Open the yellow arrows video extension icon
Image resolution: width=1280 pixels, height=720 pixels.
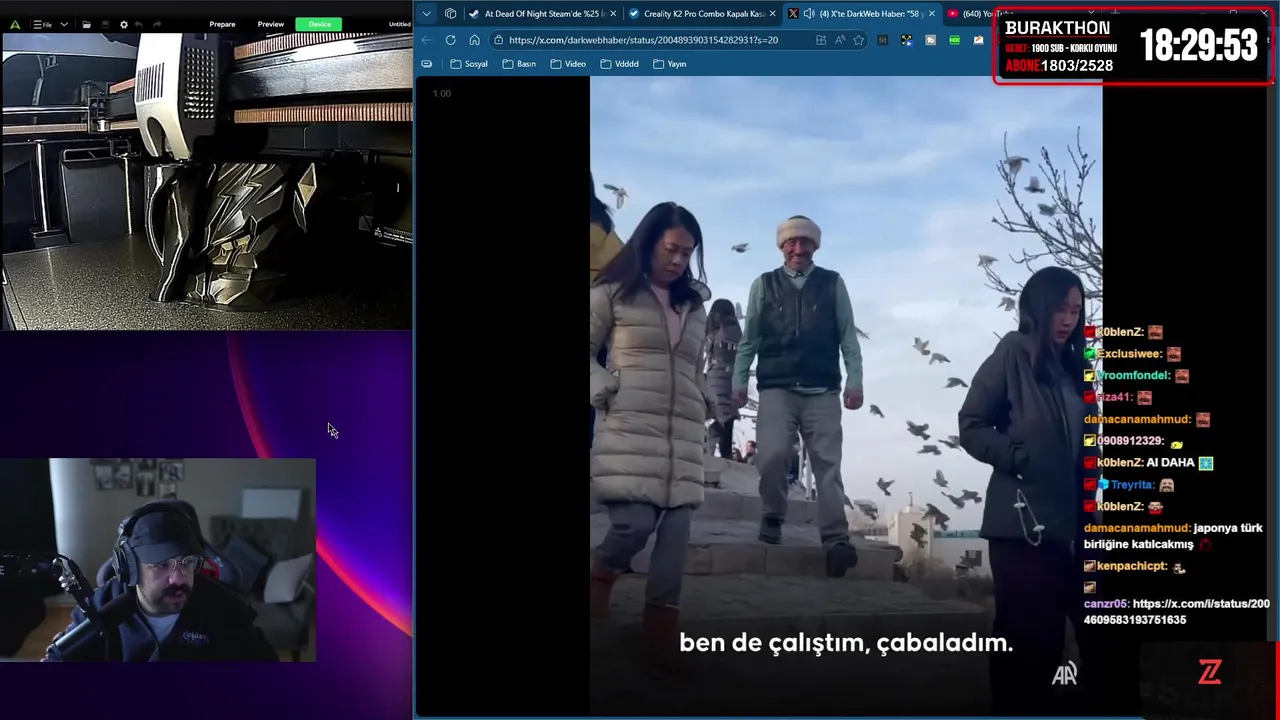[x=906, y=40]
